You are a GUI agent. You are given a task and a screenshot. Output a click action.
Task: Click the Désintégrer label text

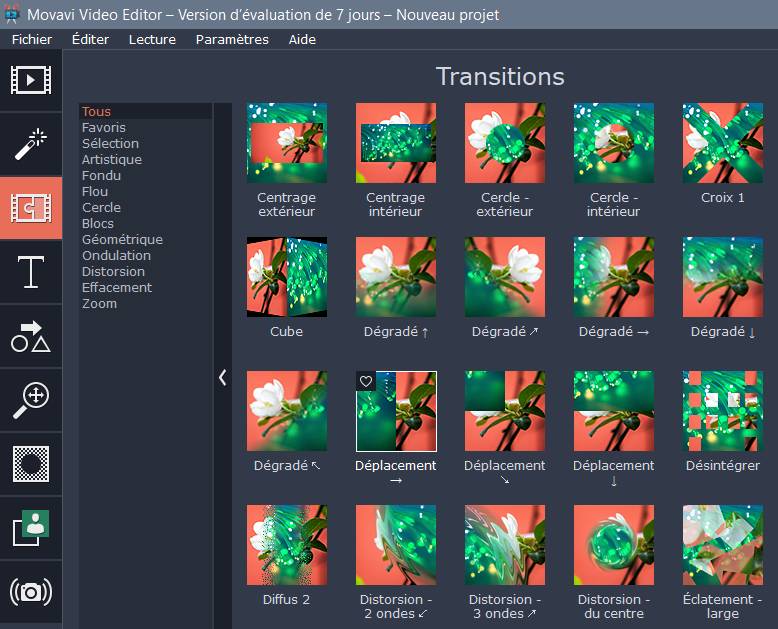click(x=723, y=466)
